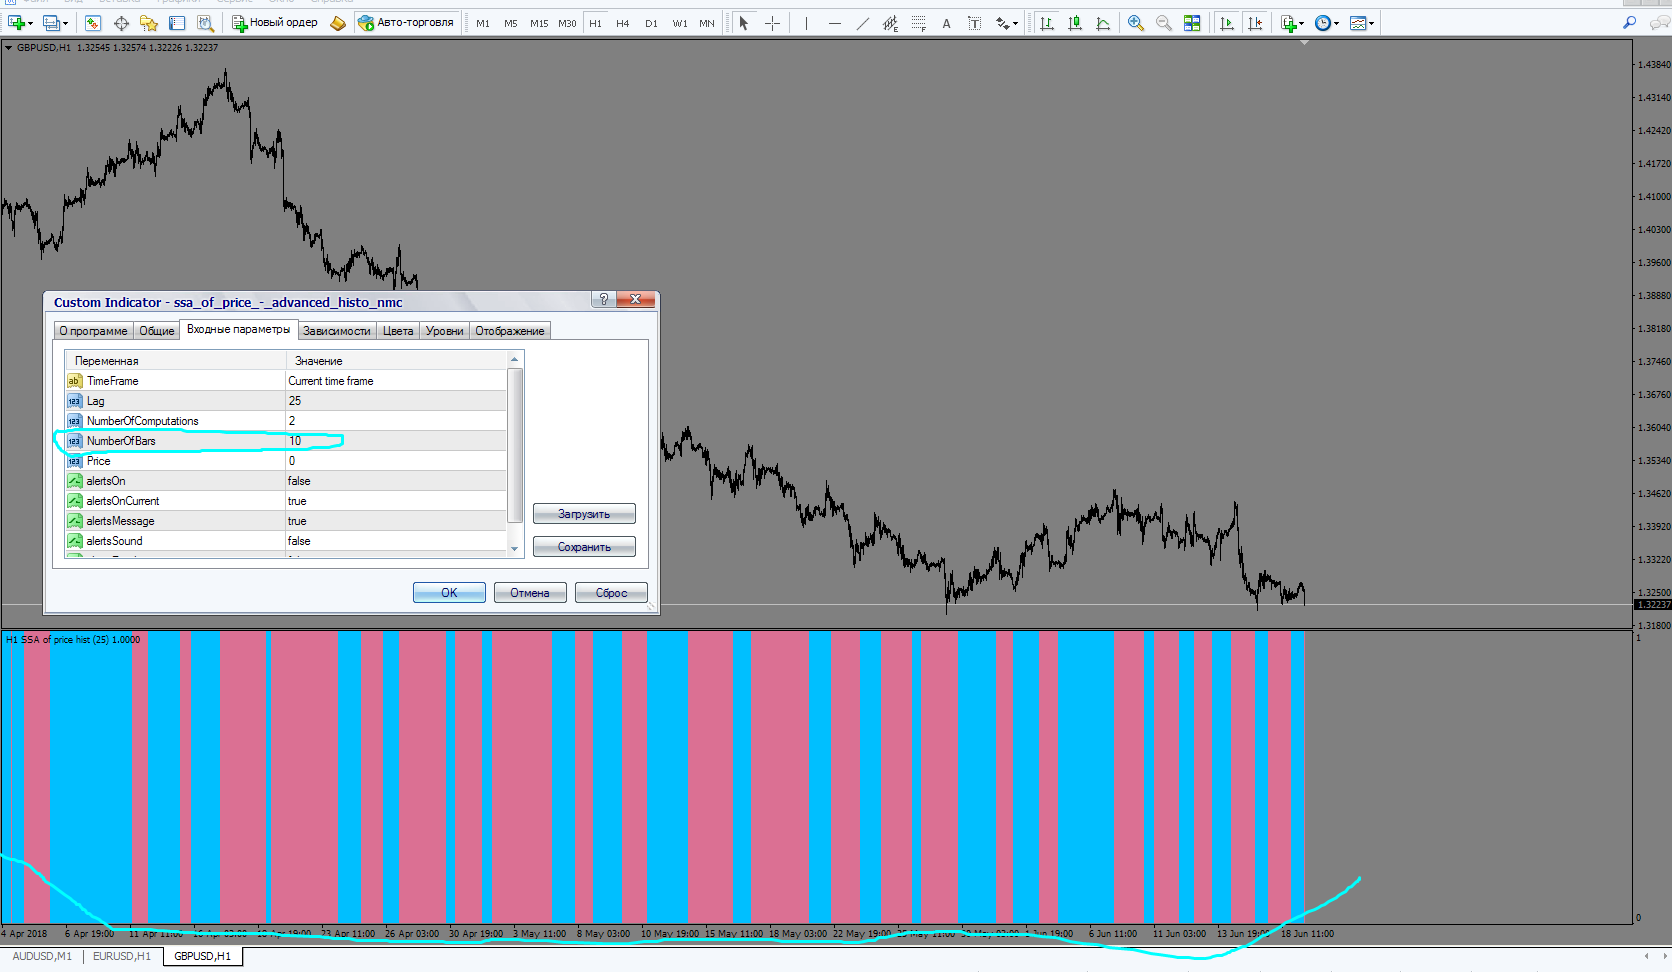Launch MetaEditor from the toolbar
Viewport: 1672px width, 972px height.
(x=338, y=23)
